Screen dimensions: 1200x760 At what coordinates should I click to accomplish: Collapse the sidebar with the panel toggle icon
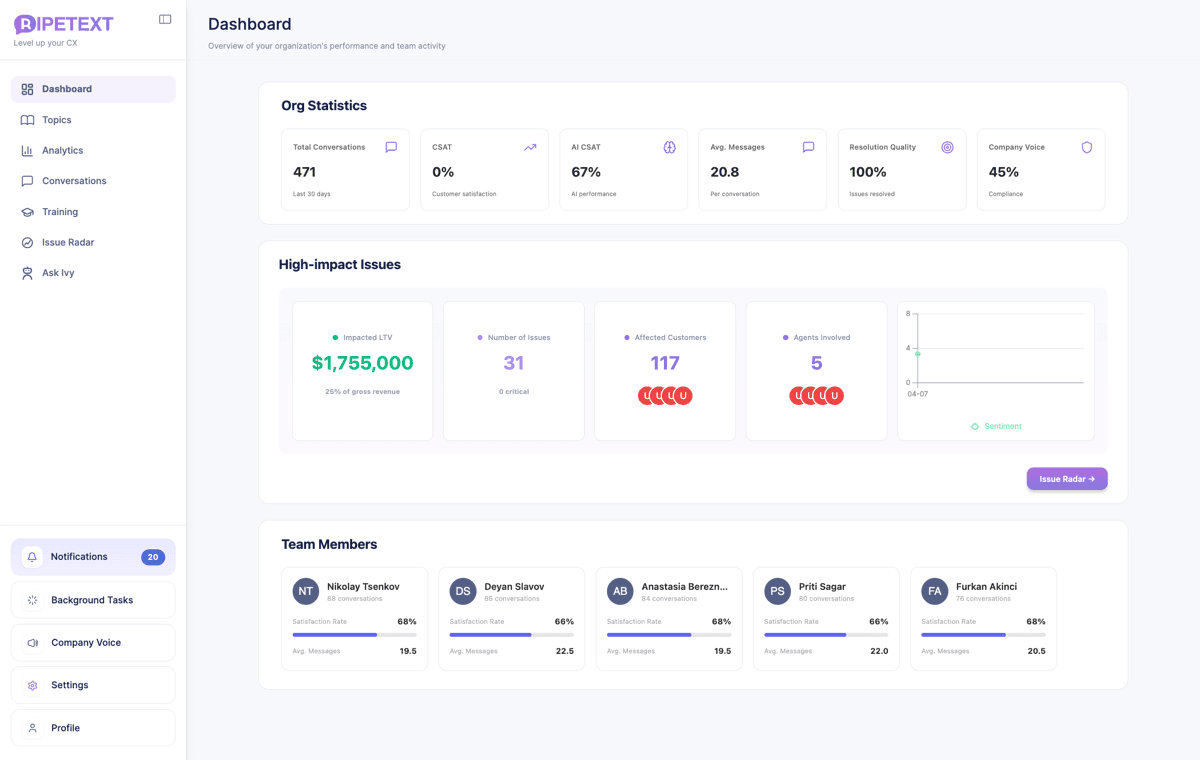[x=165, y=19]
